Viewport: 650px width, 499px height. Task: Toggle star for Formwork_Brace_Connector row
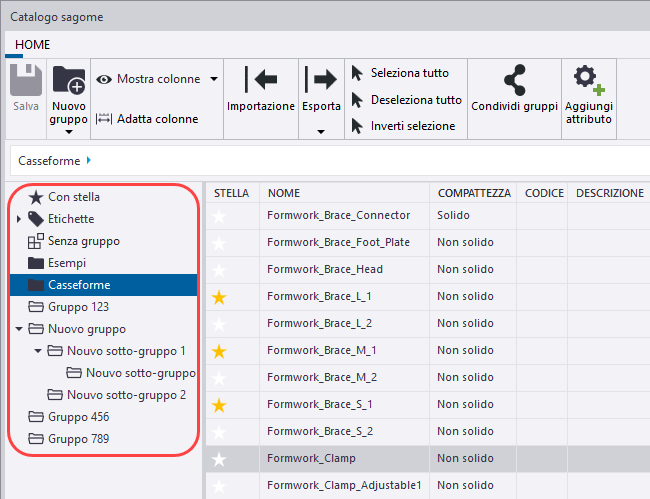pos(219,216)
